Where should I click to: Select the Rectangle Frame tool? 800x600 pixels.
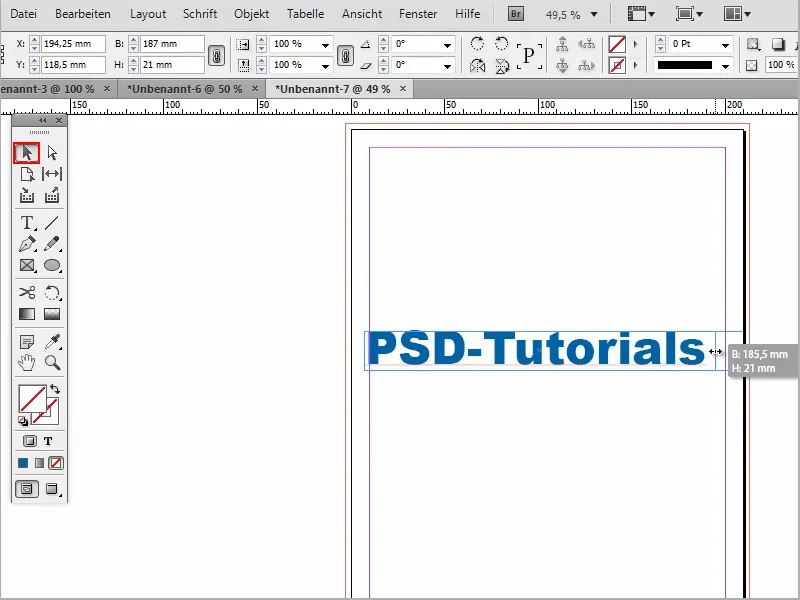27,265
